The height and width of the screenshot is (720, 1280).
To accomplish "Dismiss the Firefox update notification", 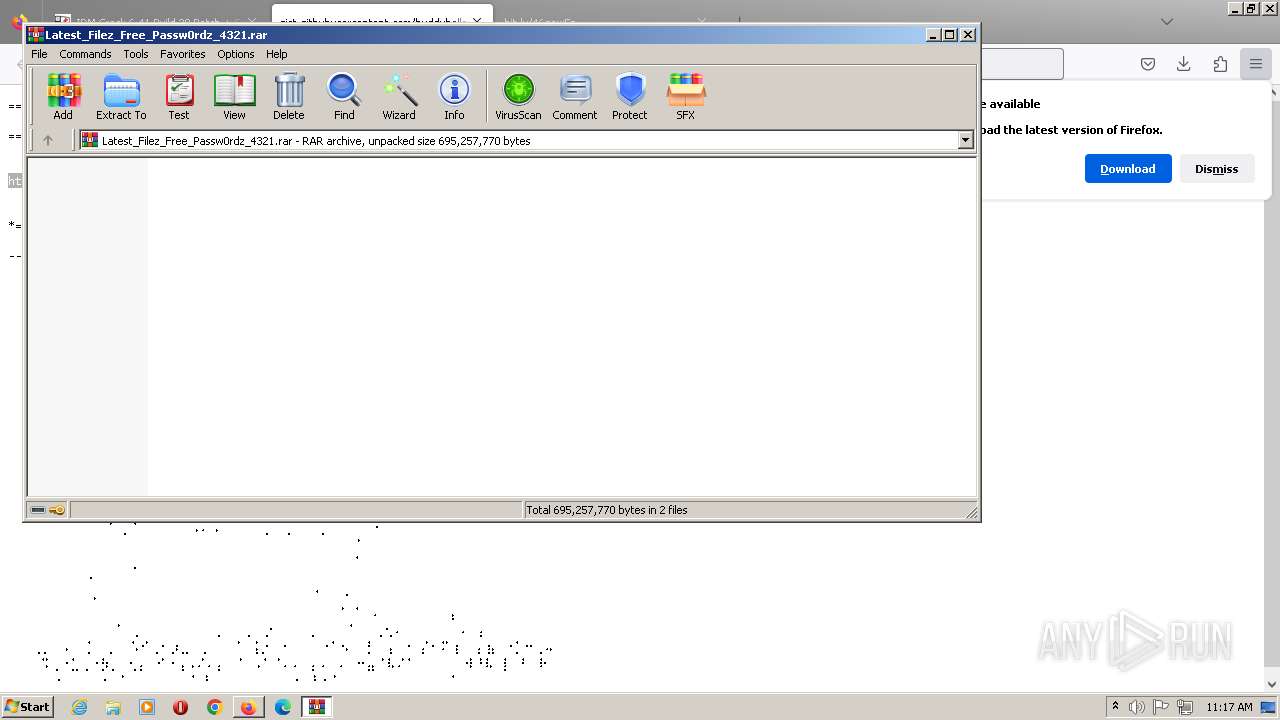I will [1216, 169].
